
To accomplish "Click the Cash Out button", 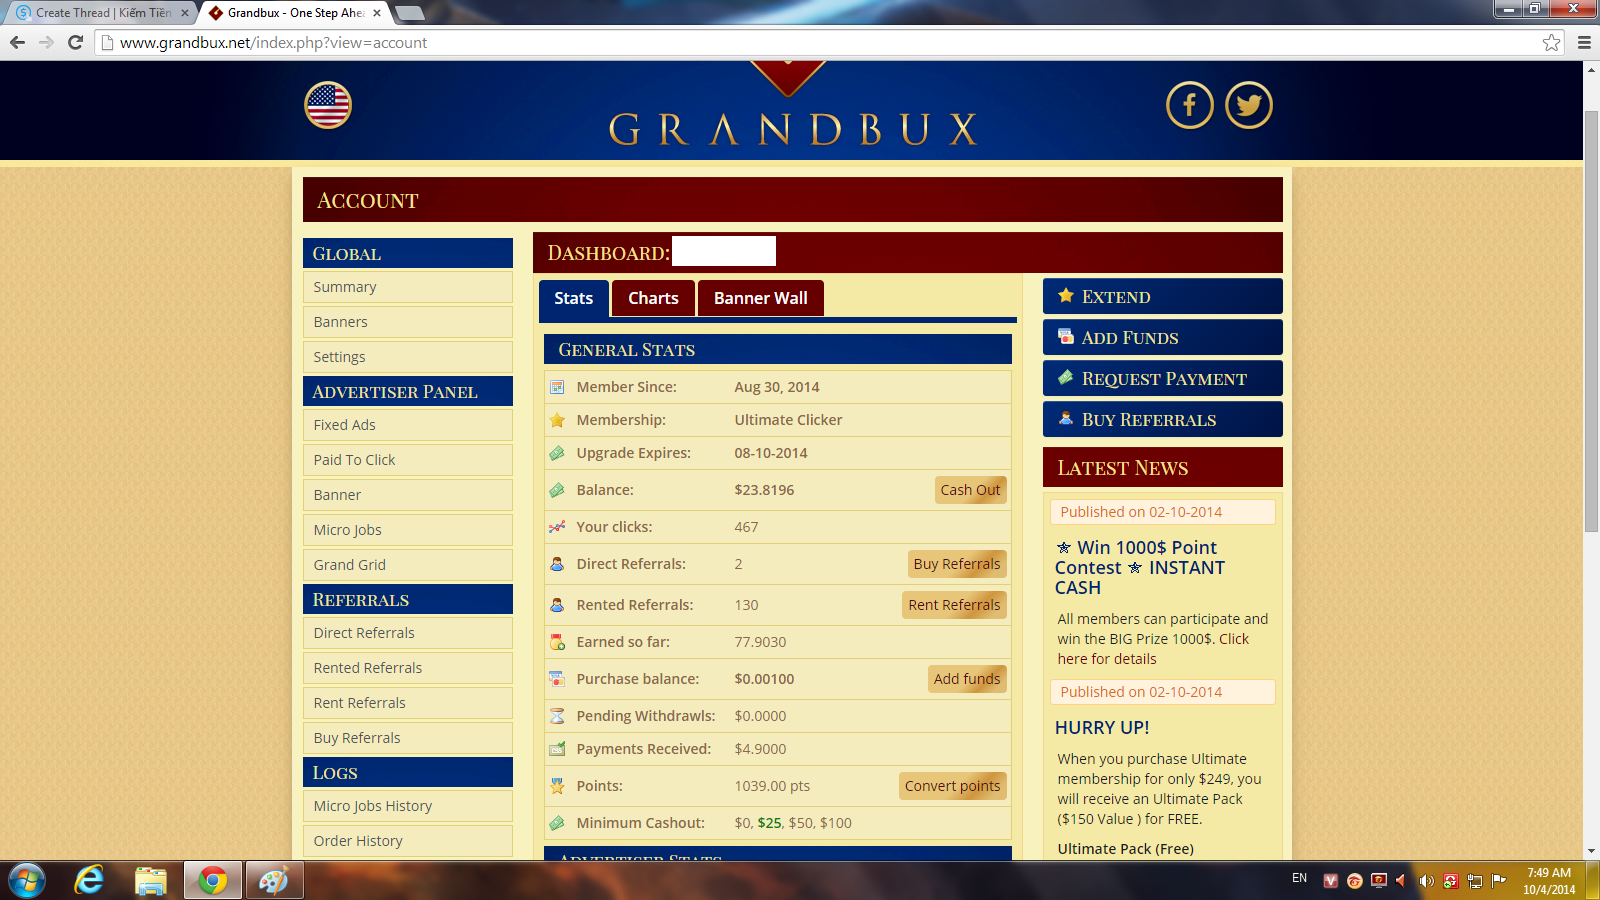I will click(x=970, y=490).
